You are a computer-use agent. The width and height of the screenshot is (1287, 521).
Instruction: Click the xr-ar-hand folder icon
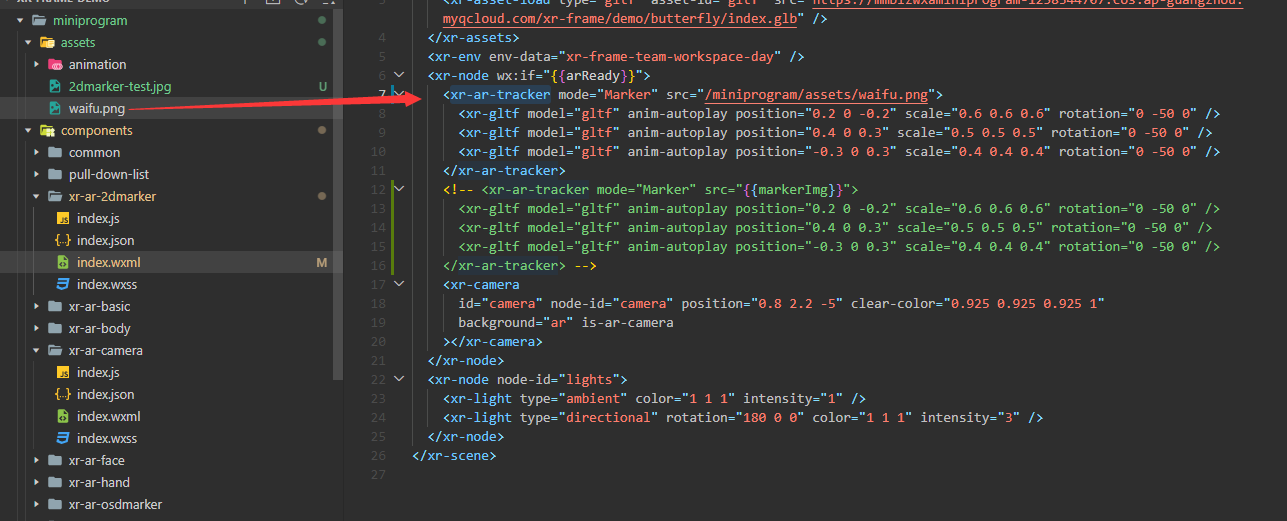tap(55, 482)
